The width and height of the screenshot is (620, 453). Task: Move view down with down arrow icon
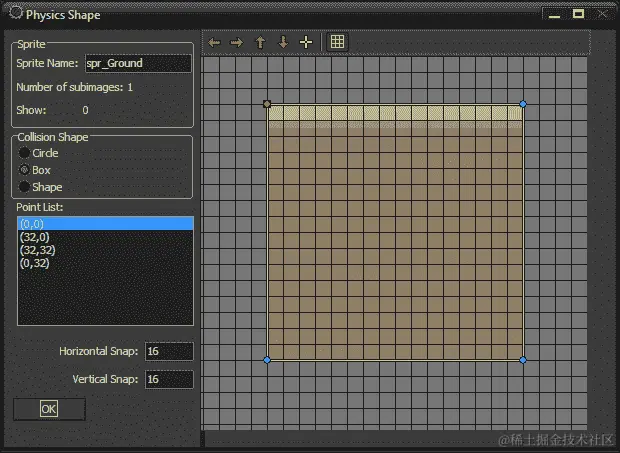pos(283,42)
